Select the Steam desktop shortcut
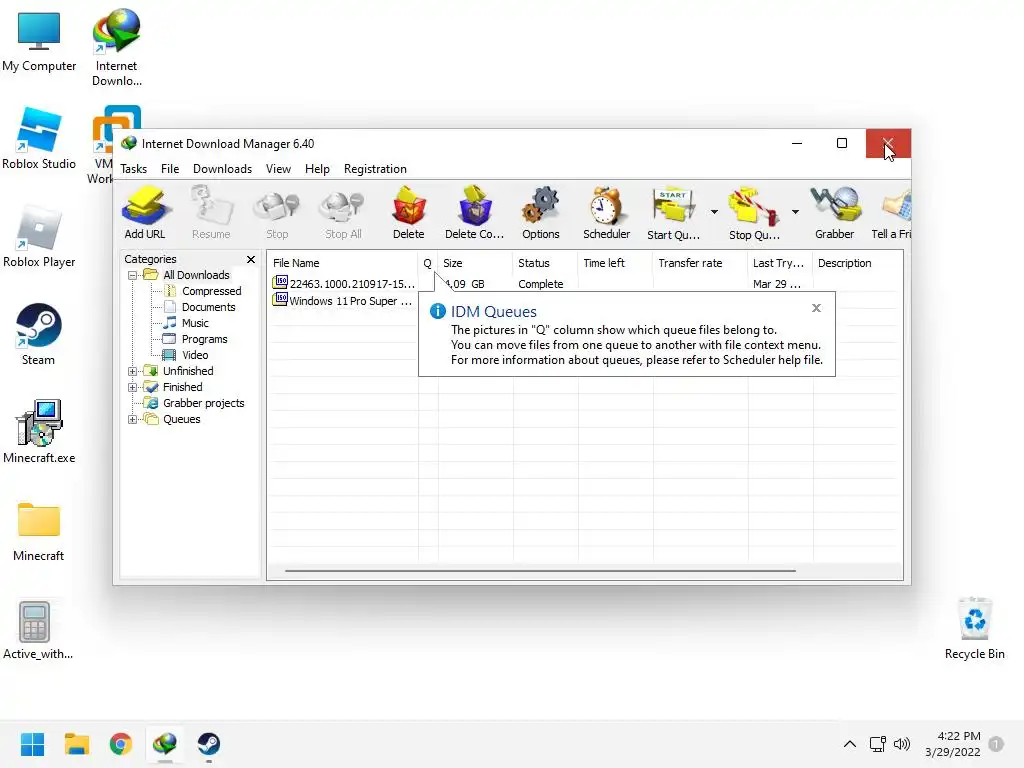This screenshot has width=1024, height=768. 39,334
